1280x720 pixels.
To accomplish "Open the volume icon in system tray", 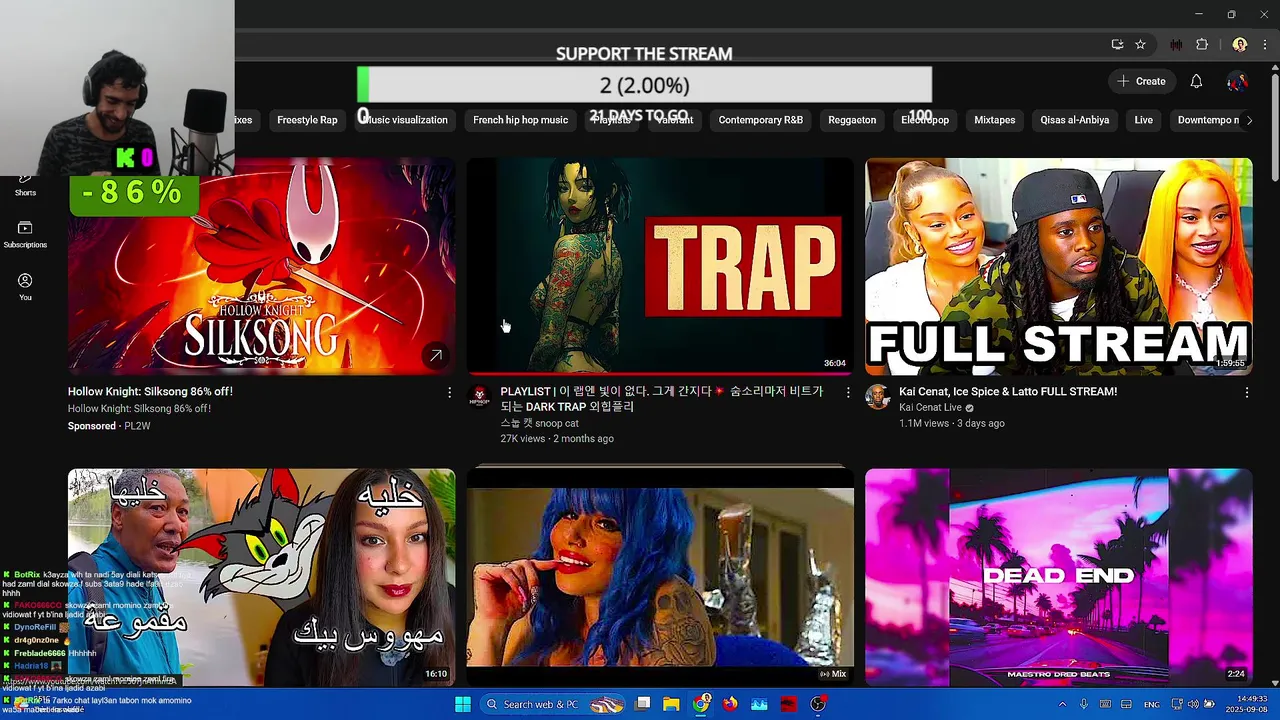I will 1192,704.
